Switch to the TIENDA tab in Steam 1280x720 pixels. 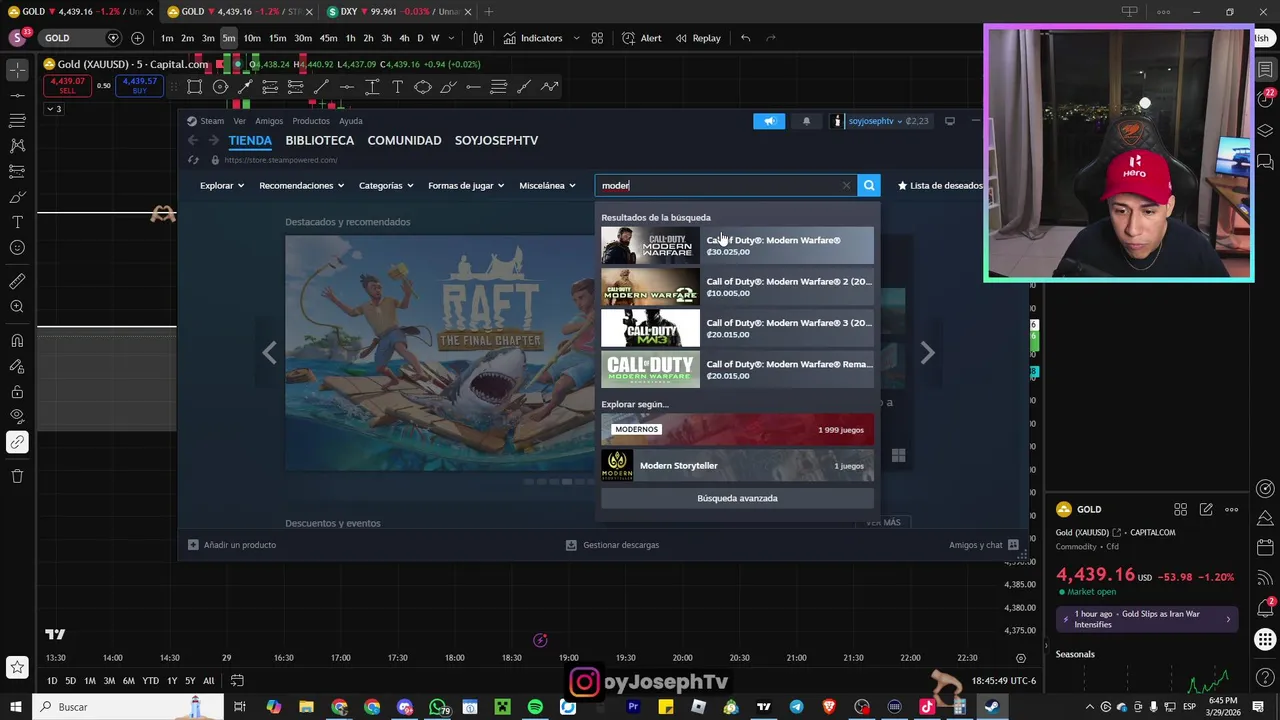pyautogui.click(x=250, y=140)
